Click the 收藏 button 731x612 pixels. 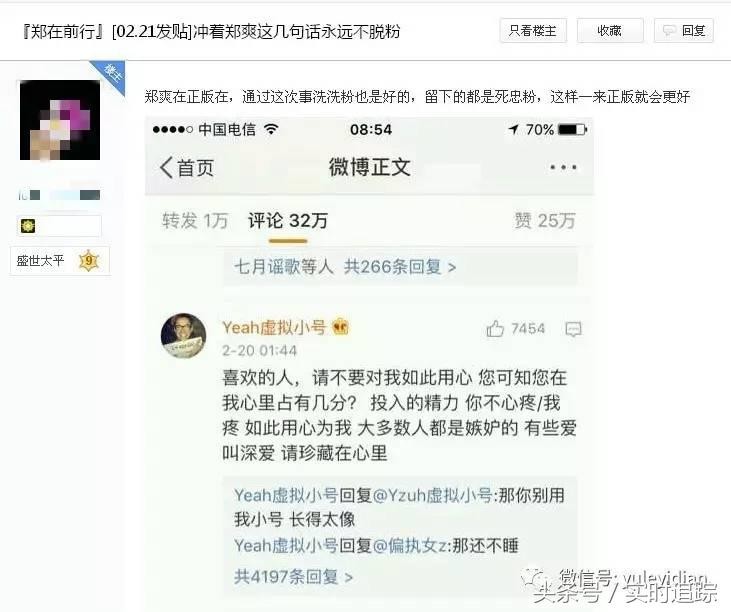click(610, 31)
